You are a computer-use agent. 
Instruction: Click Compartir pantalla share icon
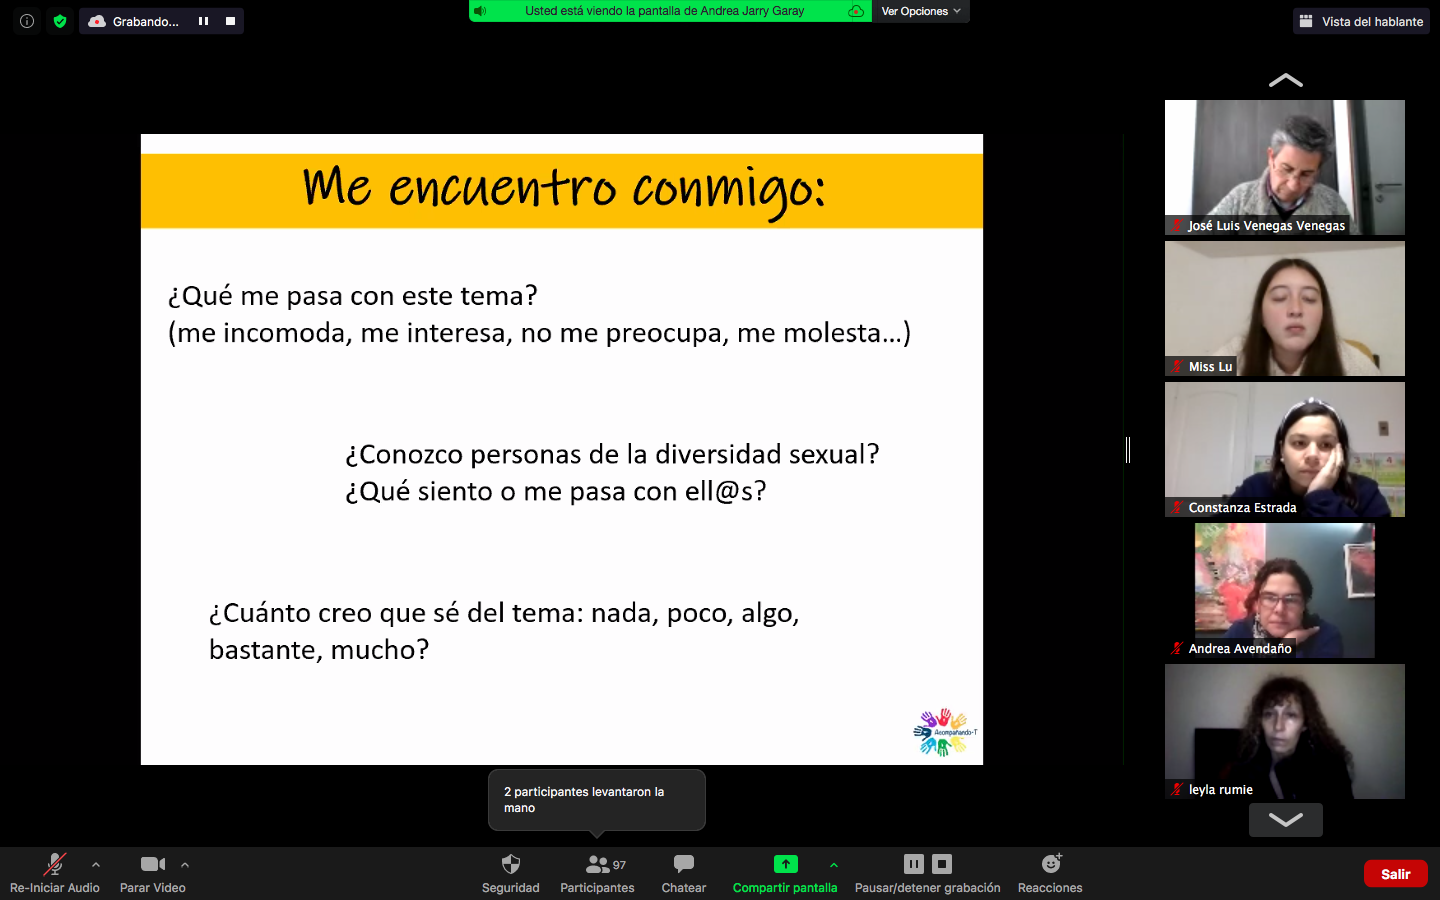[x=785, y=865]
